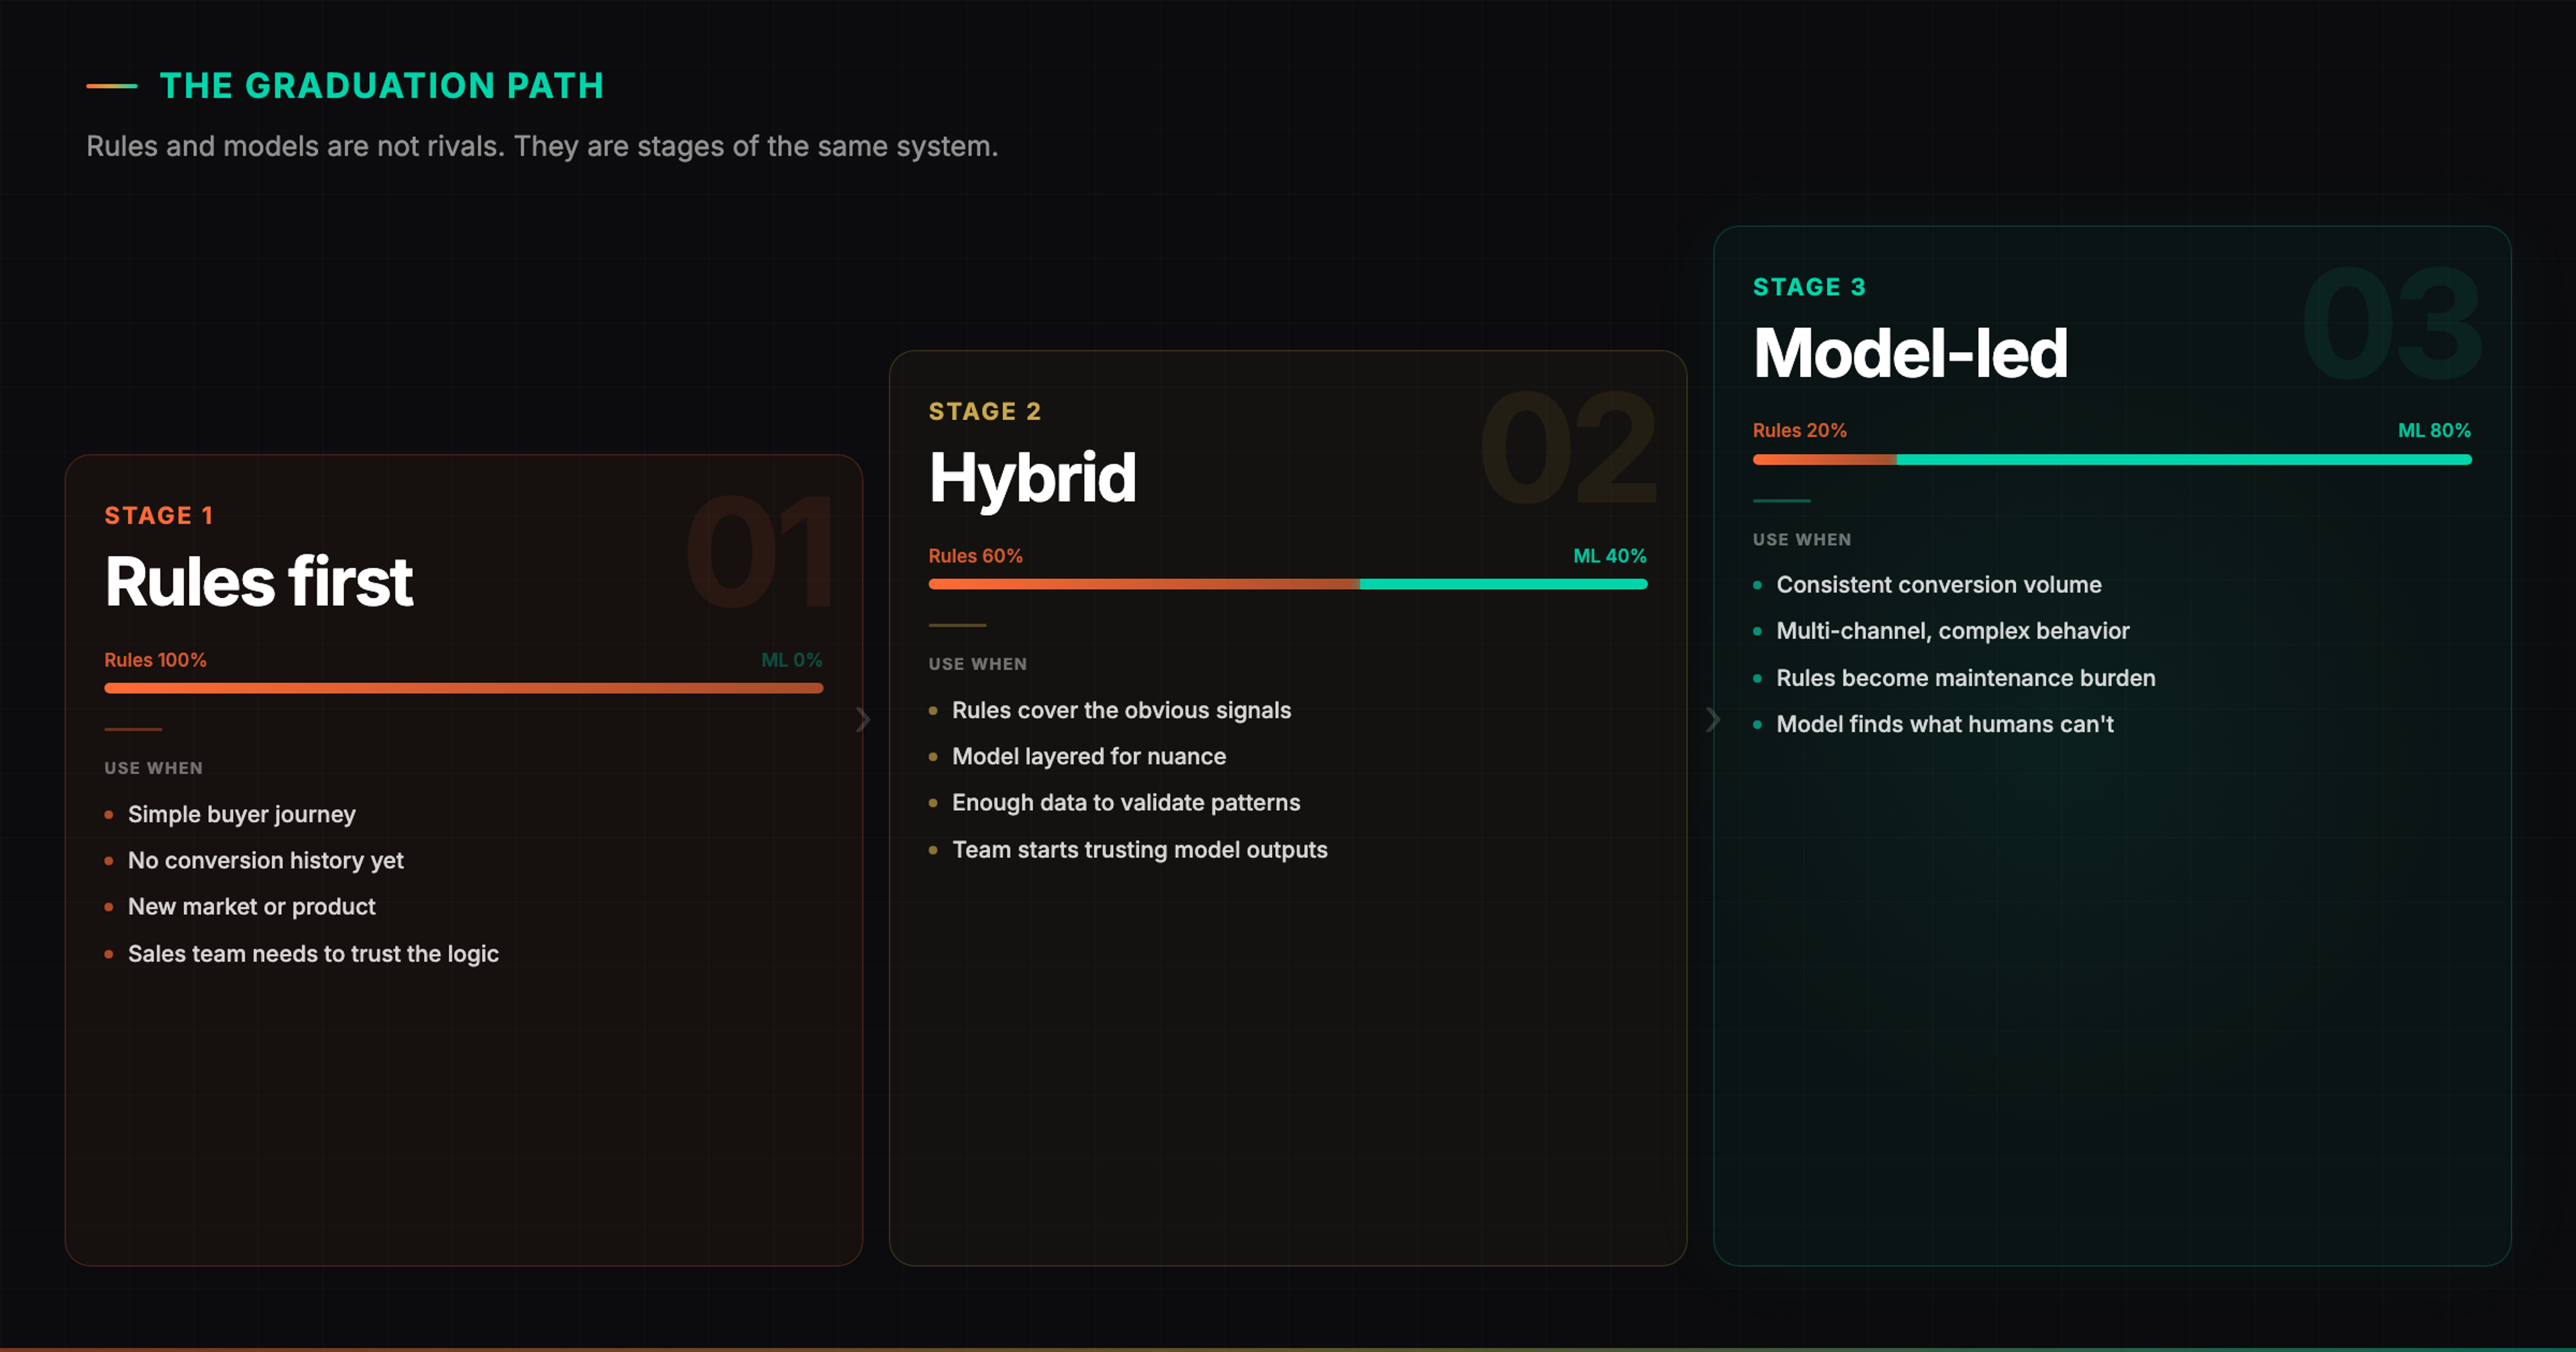Click the 'STAGE 3' label
2576x1352 pixels.
pyautogui.click(x=1810, y=288)
